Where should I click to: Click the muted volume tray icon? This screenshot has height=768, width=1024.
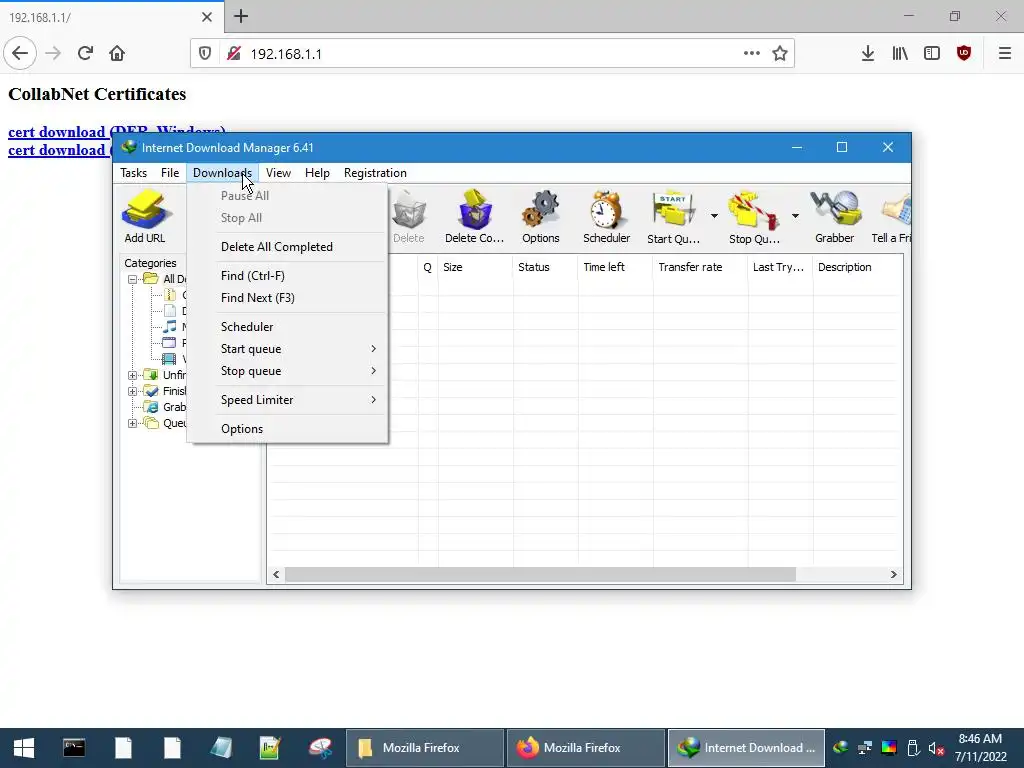point(936,748)
